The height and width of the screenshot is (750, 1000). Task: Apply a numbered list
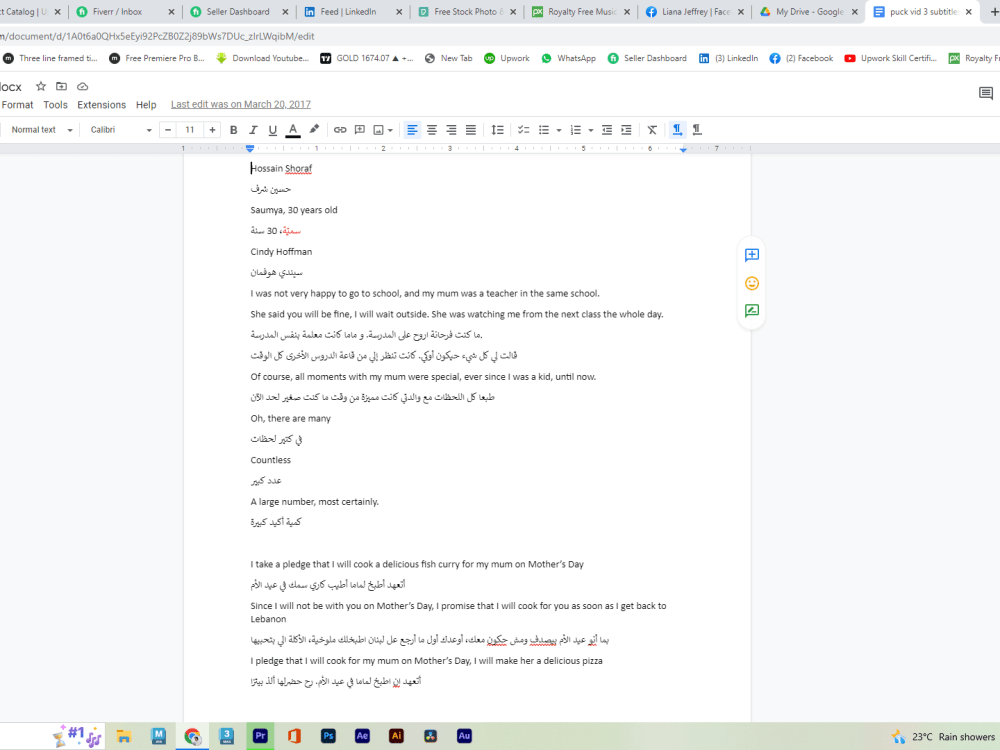pos(575,130)
